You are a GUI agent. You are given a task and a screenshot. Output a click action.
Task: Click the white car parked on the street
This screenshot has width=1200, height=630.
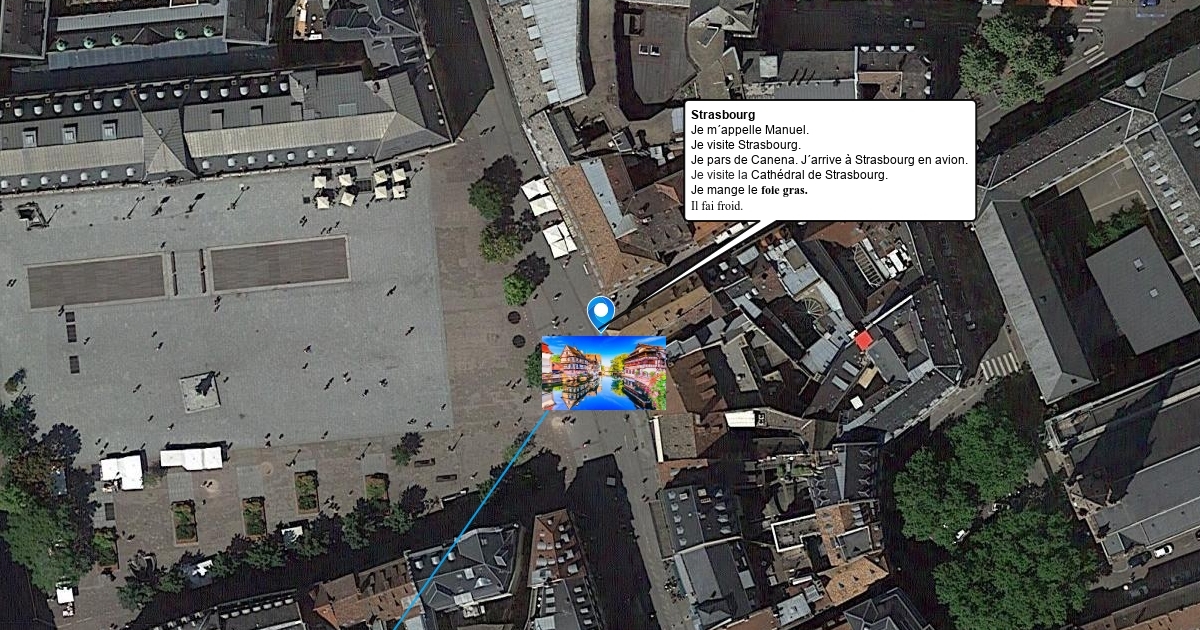pos(1161,551)
